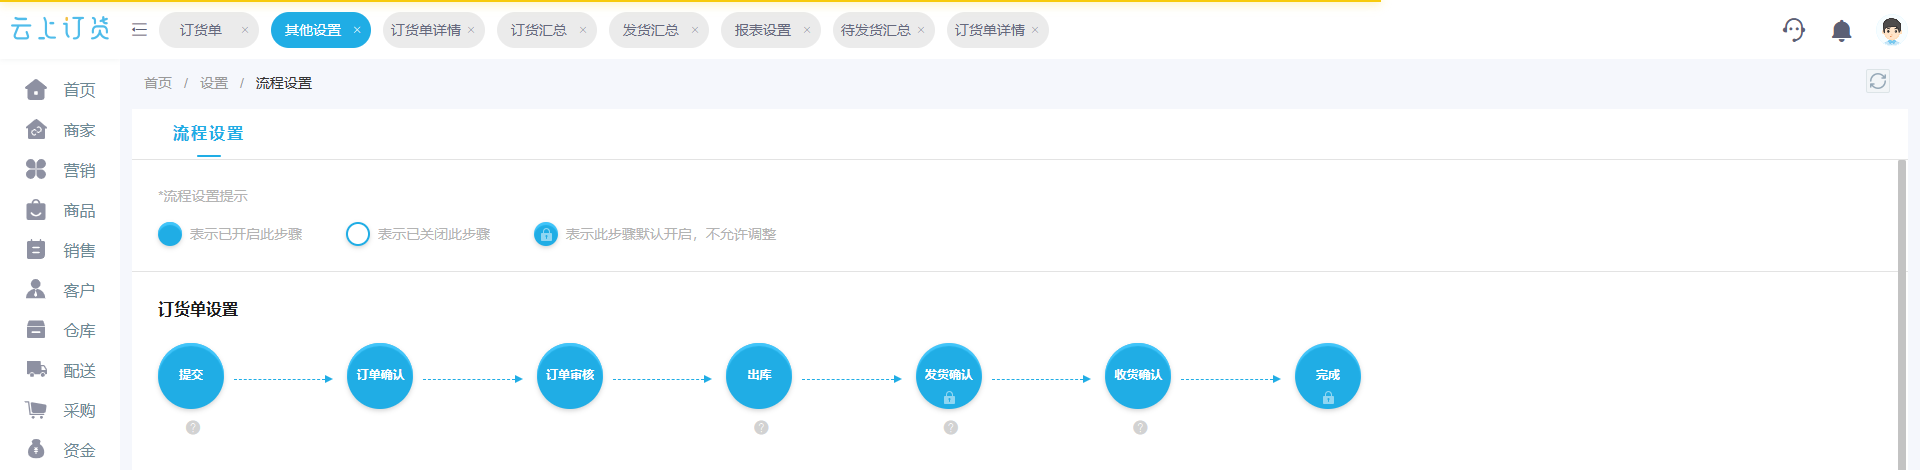Open 配送 in the sidebar
The width and height of the screenshot is (1920, 470).
60,370
